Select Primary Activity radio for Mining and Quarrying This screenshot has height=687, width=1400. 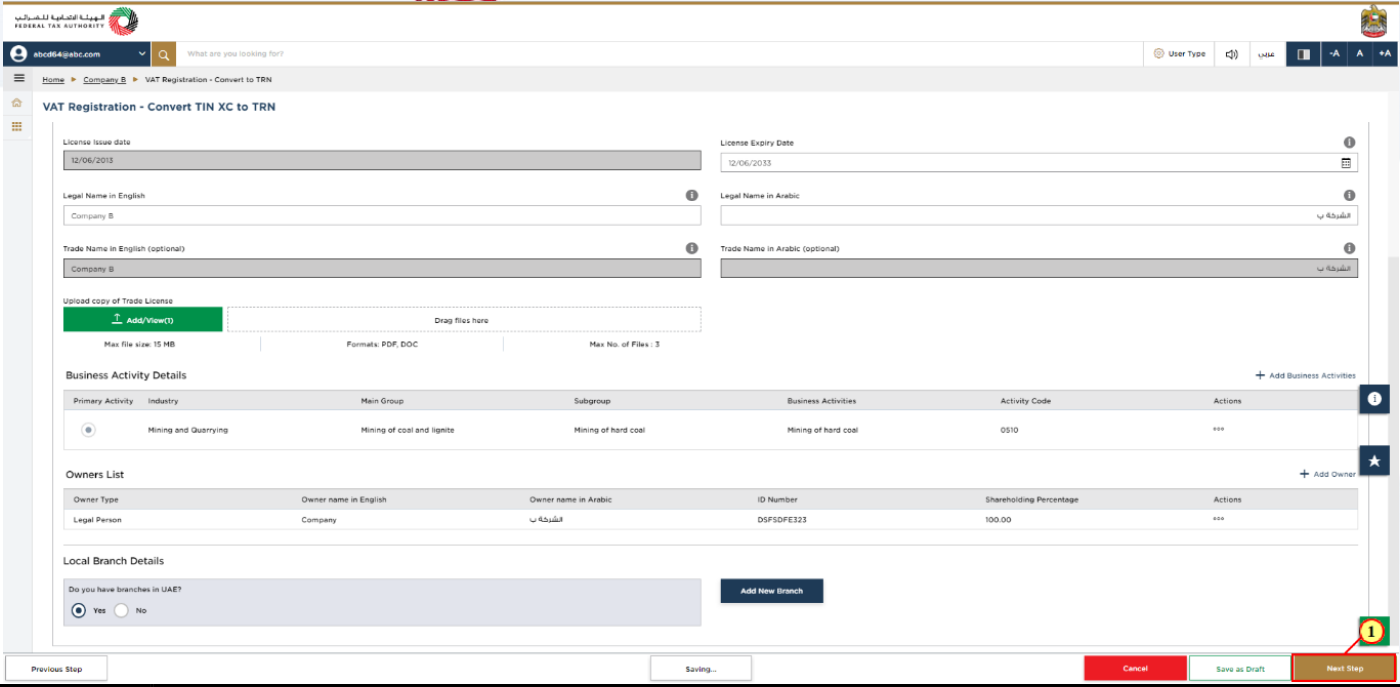pos(89,430)
